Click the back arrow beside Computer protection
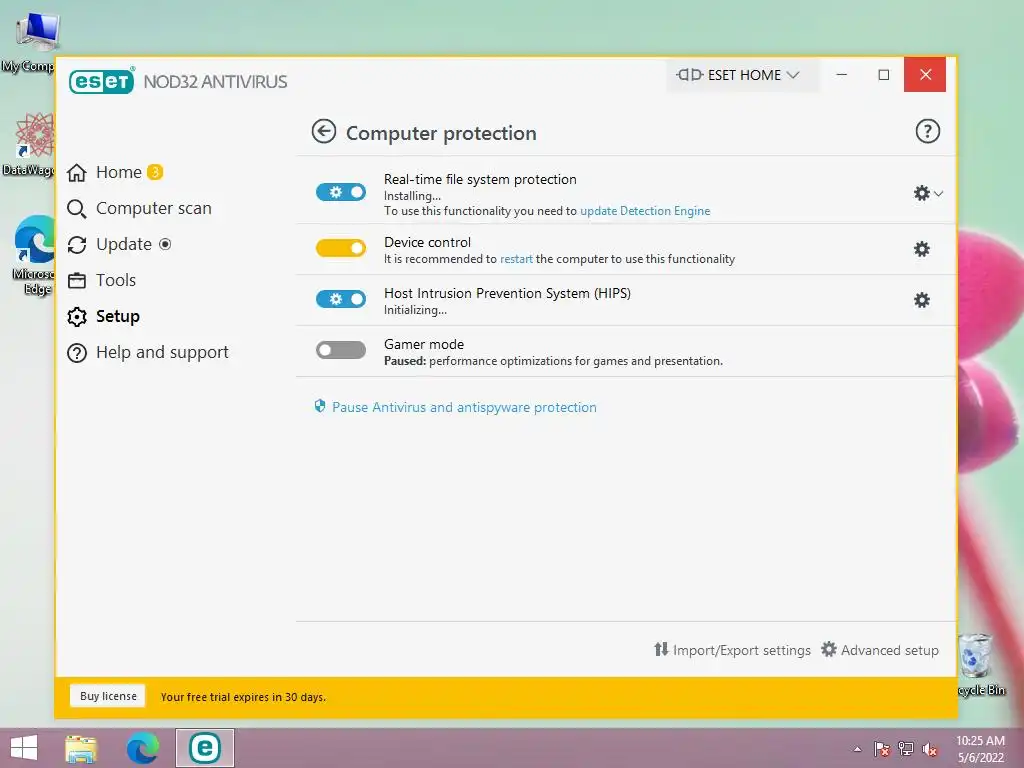Screen dimensions: 1024x768 click(323, 131)
